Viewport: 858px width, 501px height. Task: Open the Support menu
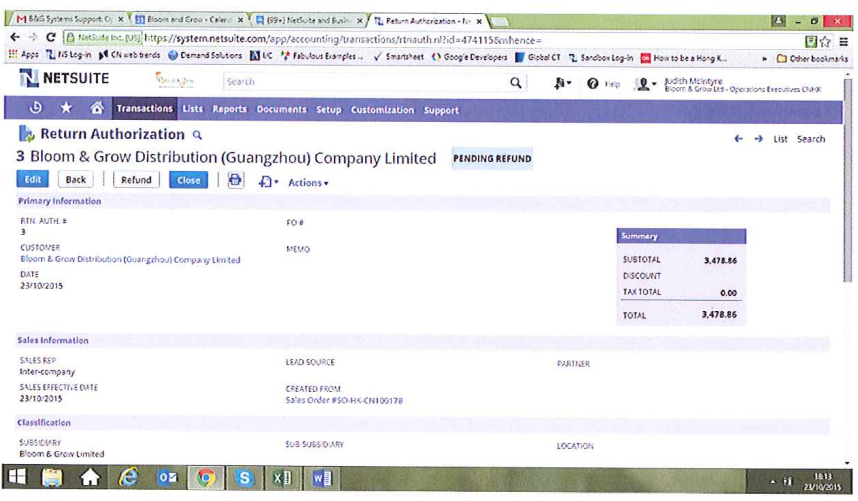click(x=442, y=110)
